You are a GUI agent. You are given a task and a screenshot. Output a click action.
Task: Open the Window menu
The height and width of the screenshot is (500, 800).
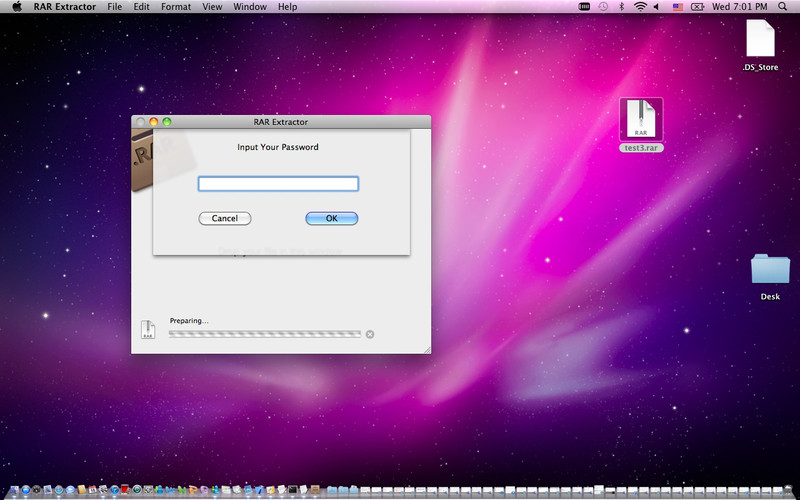(x=249, y=7)
